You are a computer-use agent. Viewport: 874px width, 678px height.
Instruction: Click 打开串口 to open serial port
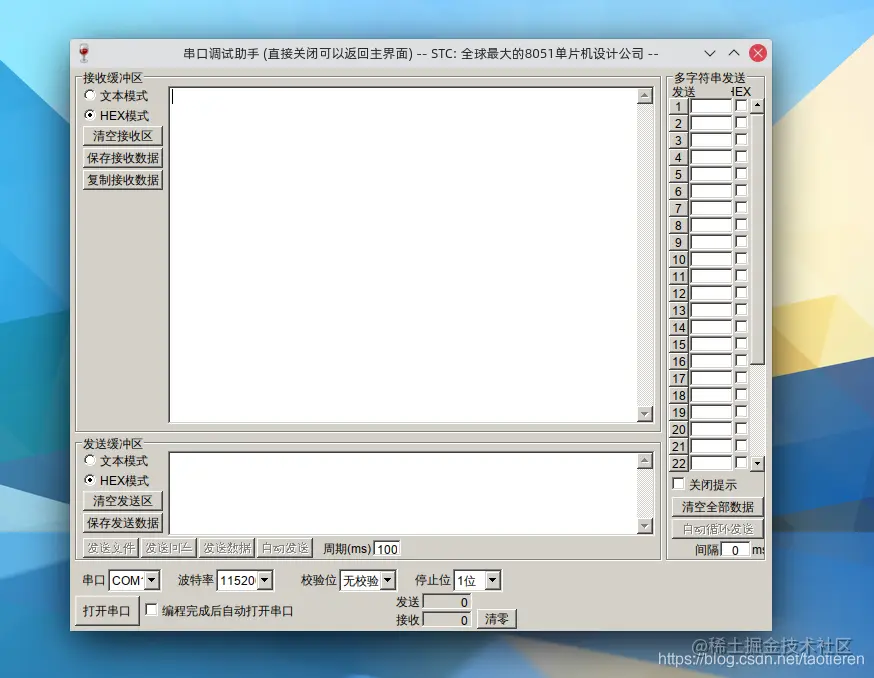pyautogui.click(x=106, y=611)
